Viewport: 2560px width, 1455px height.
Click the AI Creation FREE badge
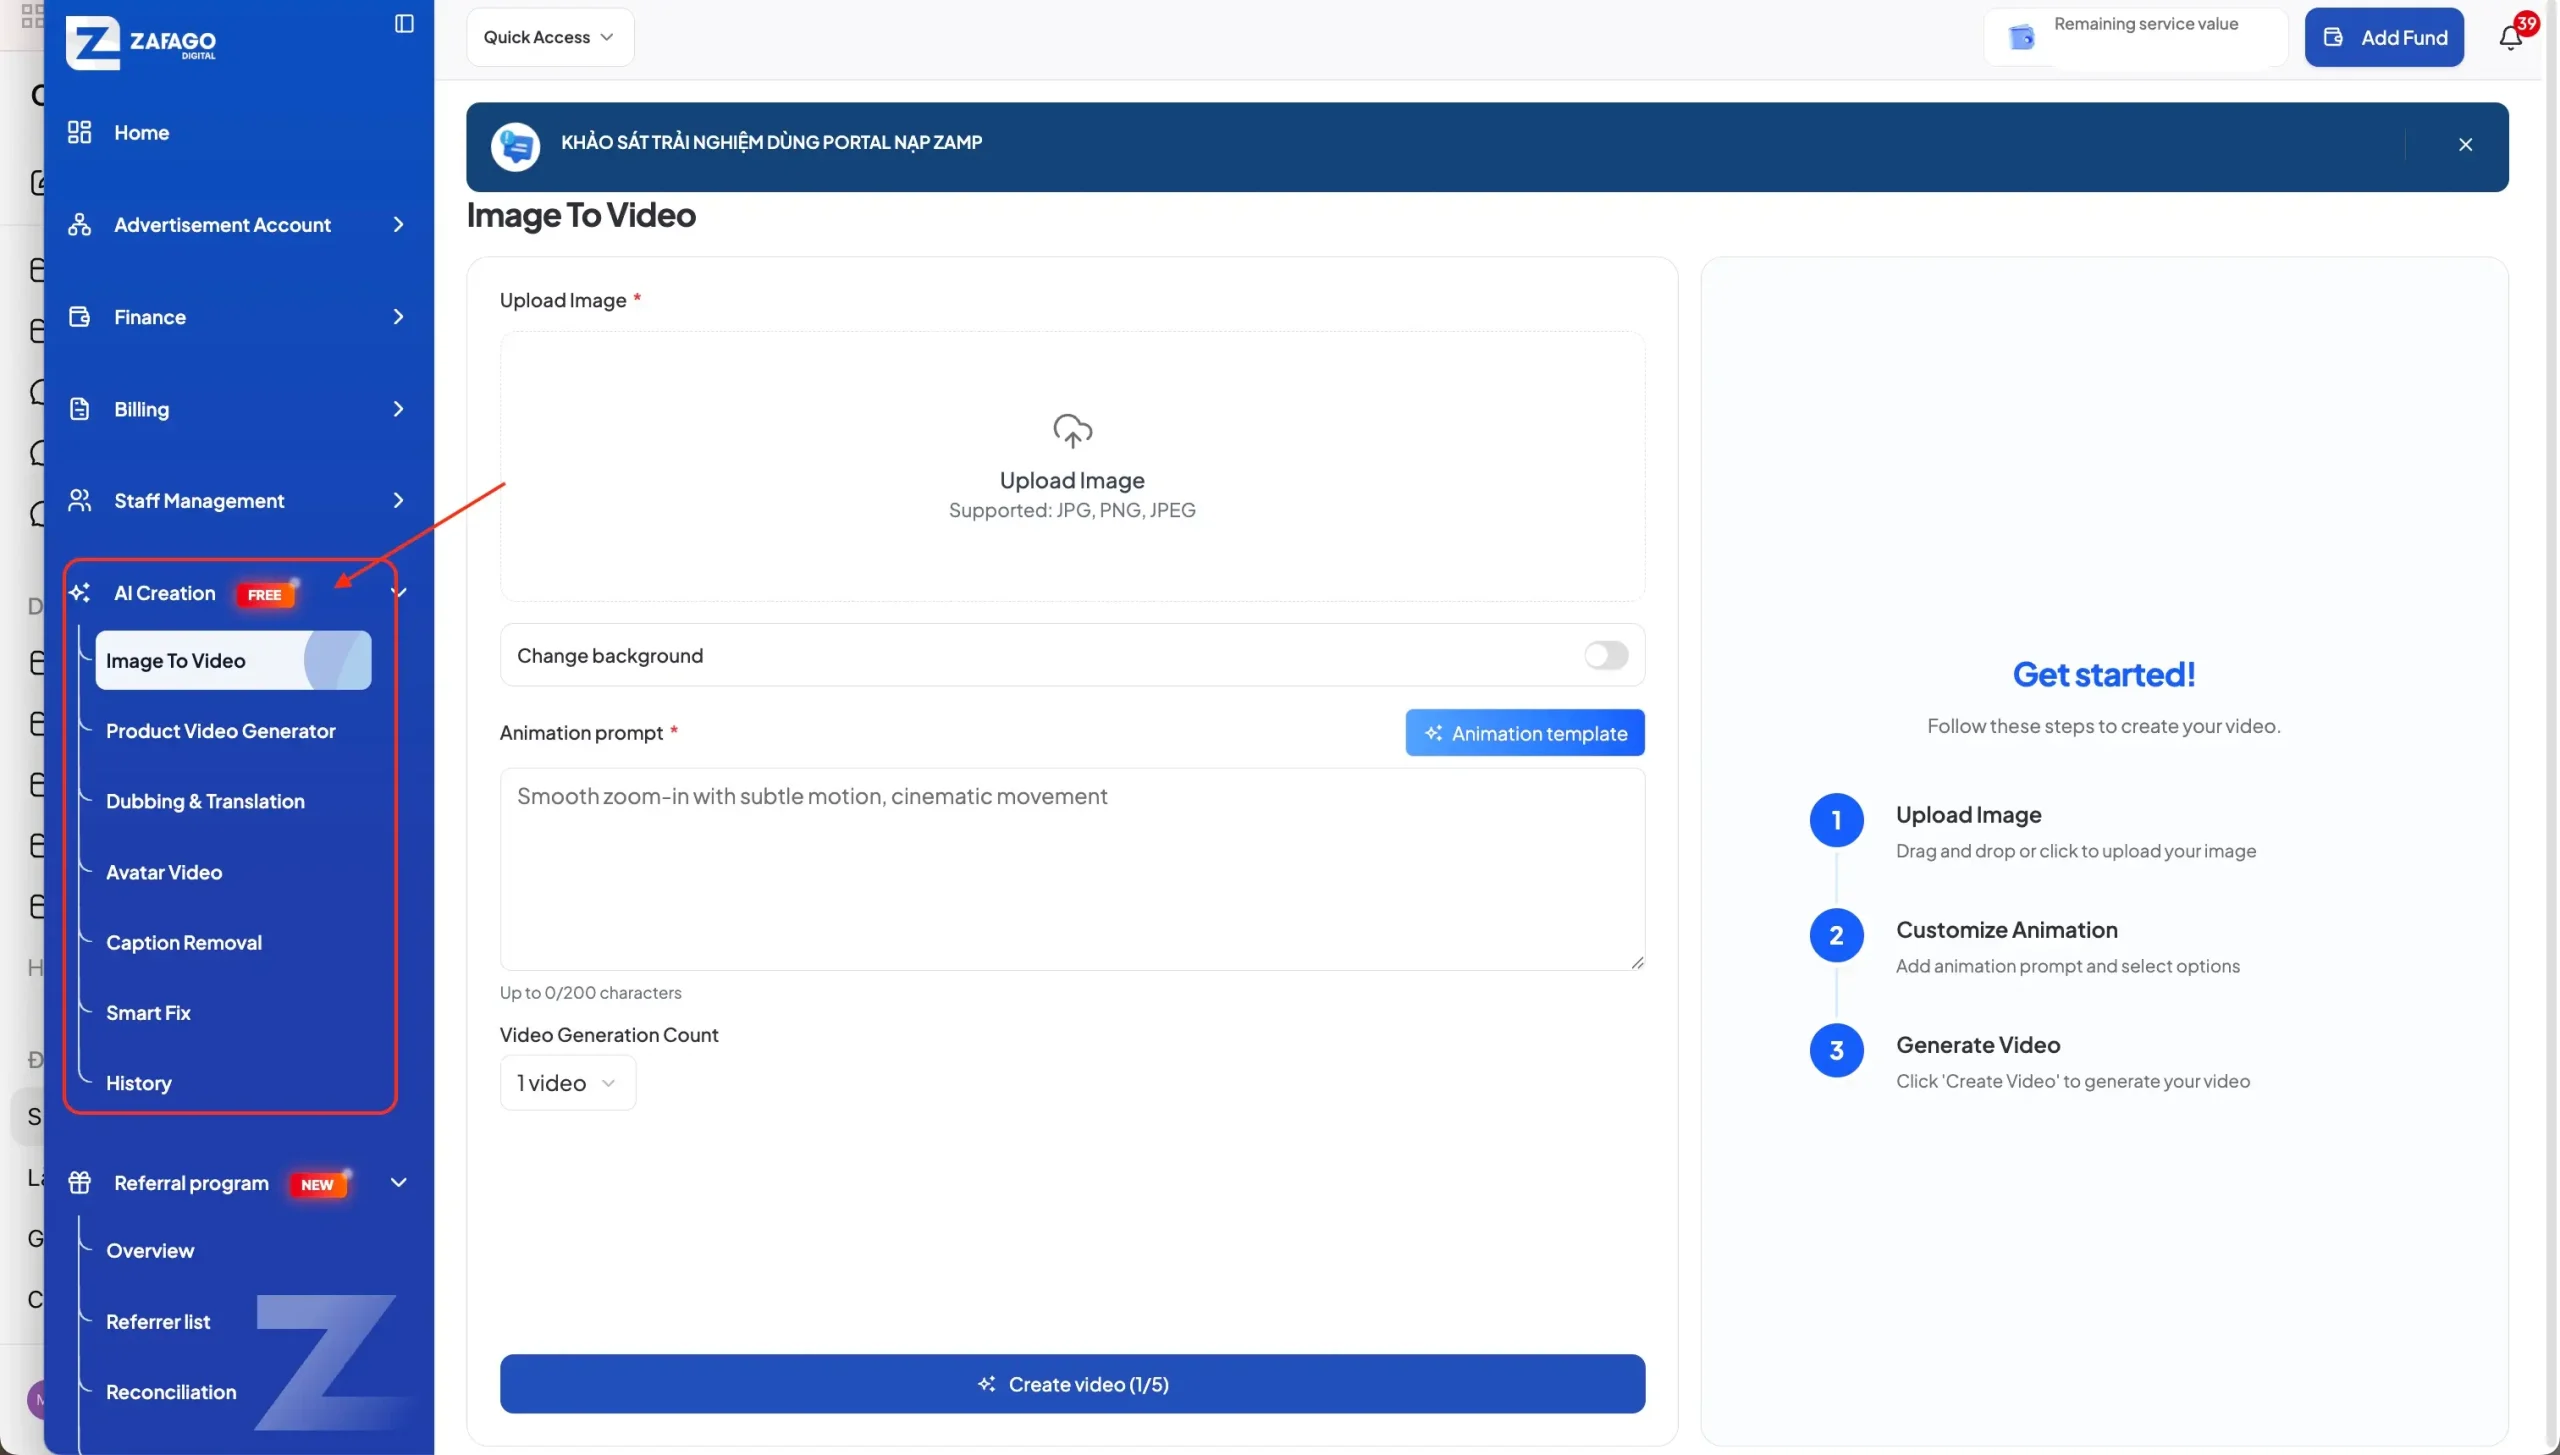(265, 594)
